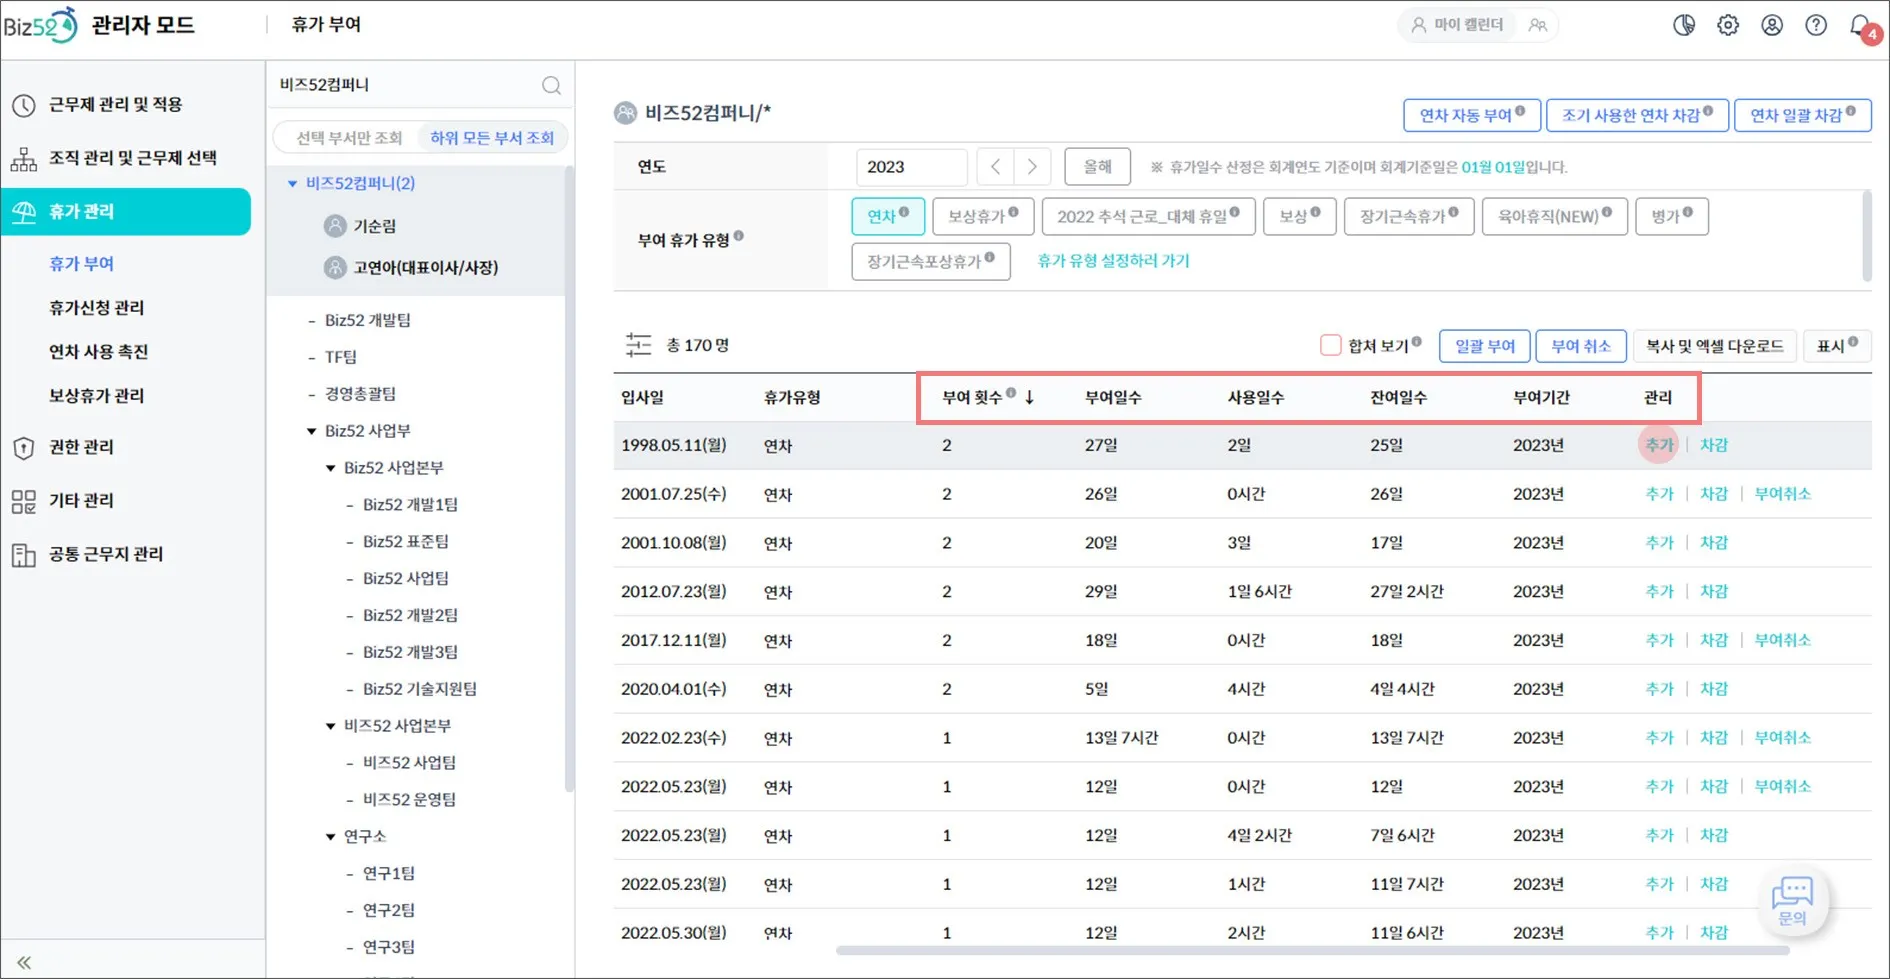Select 2022 추석 근로_대체 휴일 leave type
Image resolution: width=1890 pixels, height=979 pixels.
click(1148, 216)
